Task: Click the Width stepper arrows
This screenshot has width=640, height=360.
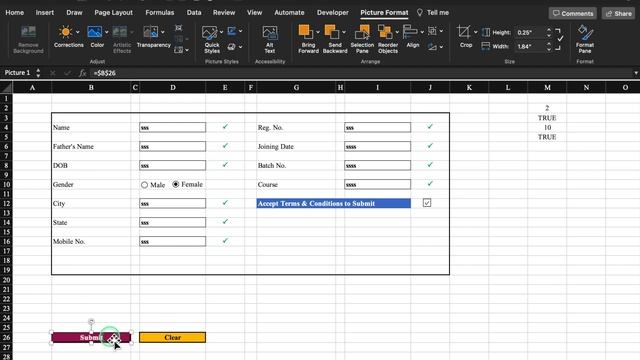Action: click(549, 47)
